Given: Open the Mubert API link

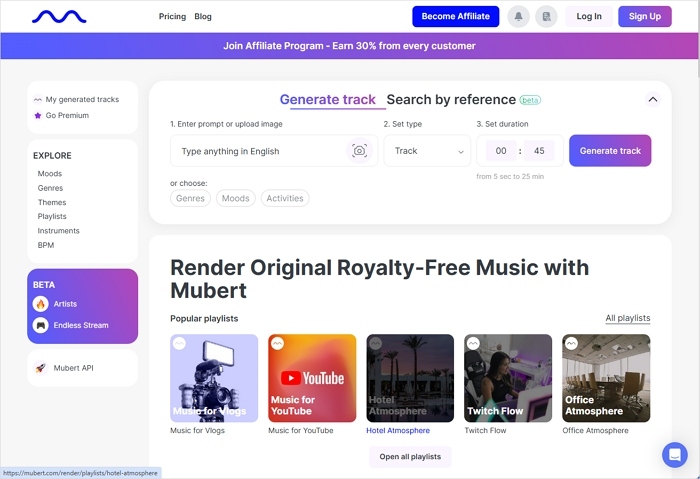Looking at the screenshot, I should coord(74,368).
